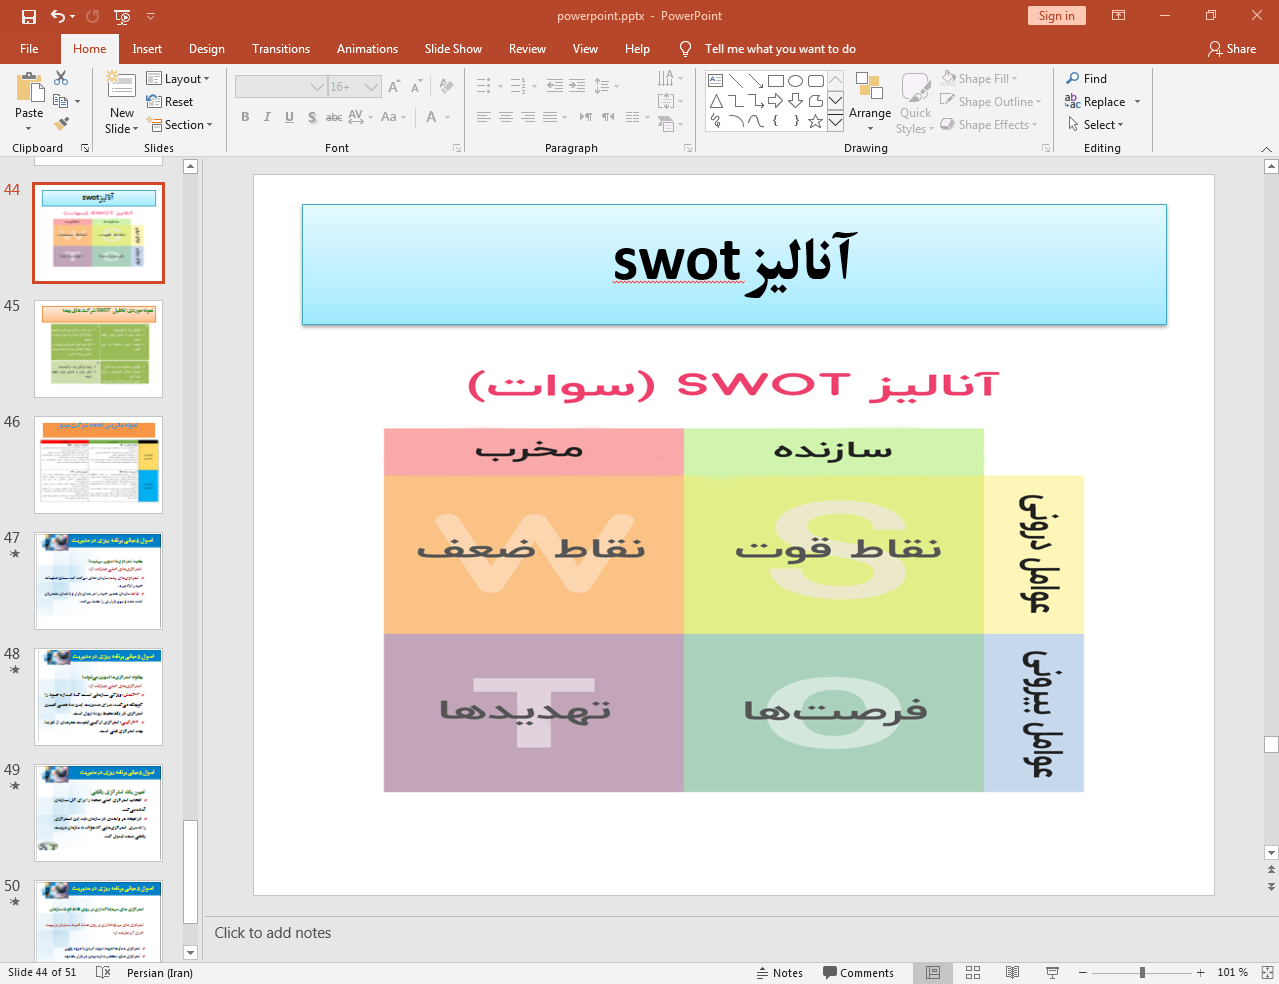Click the Share button
The image size is (1279, 984).
tap(1233, 48)
